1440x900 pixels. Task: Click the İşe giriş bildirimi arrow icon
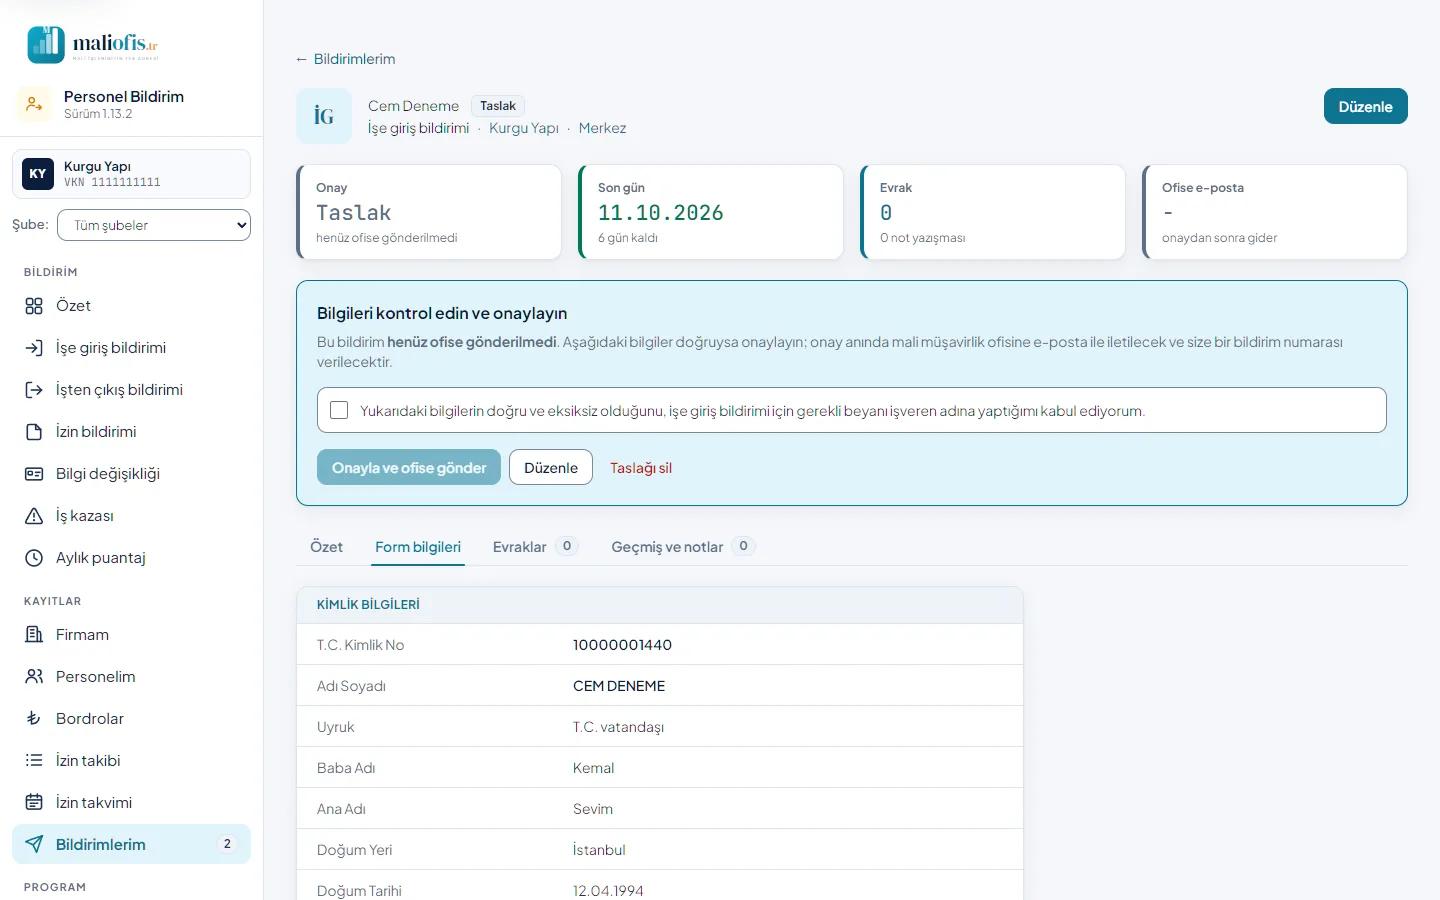tap(34, 348)
